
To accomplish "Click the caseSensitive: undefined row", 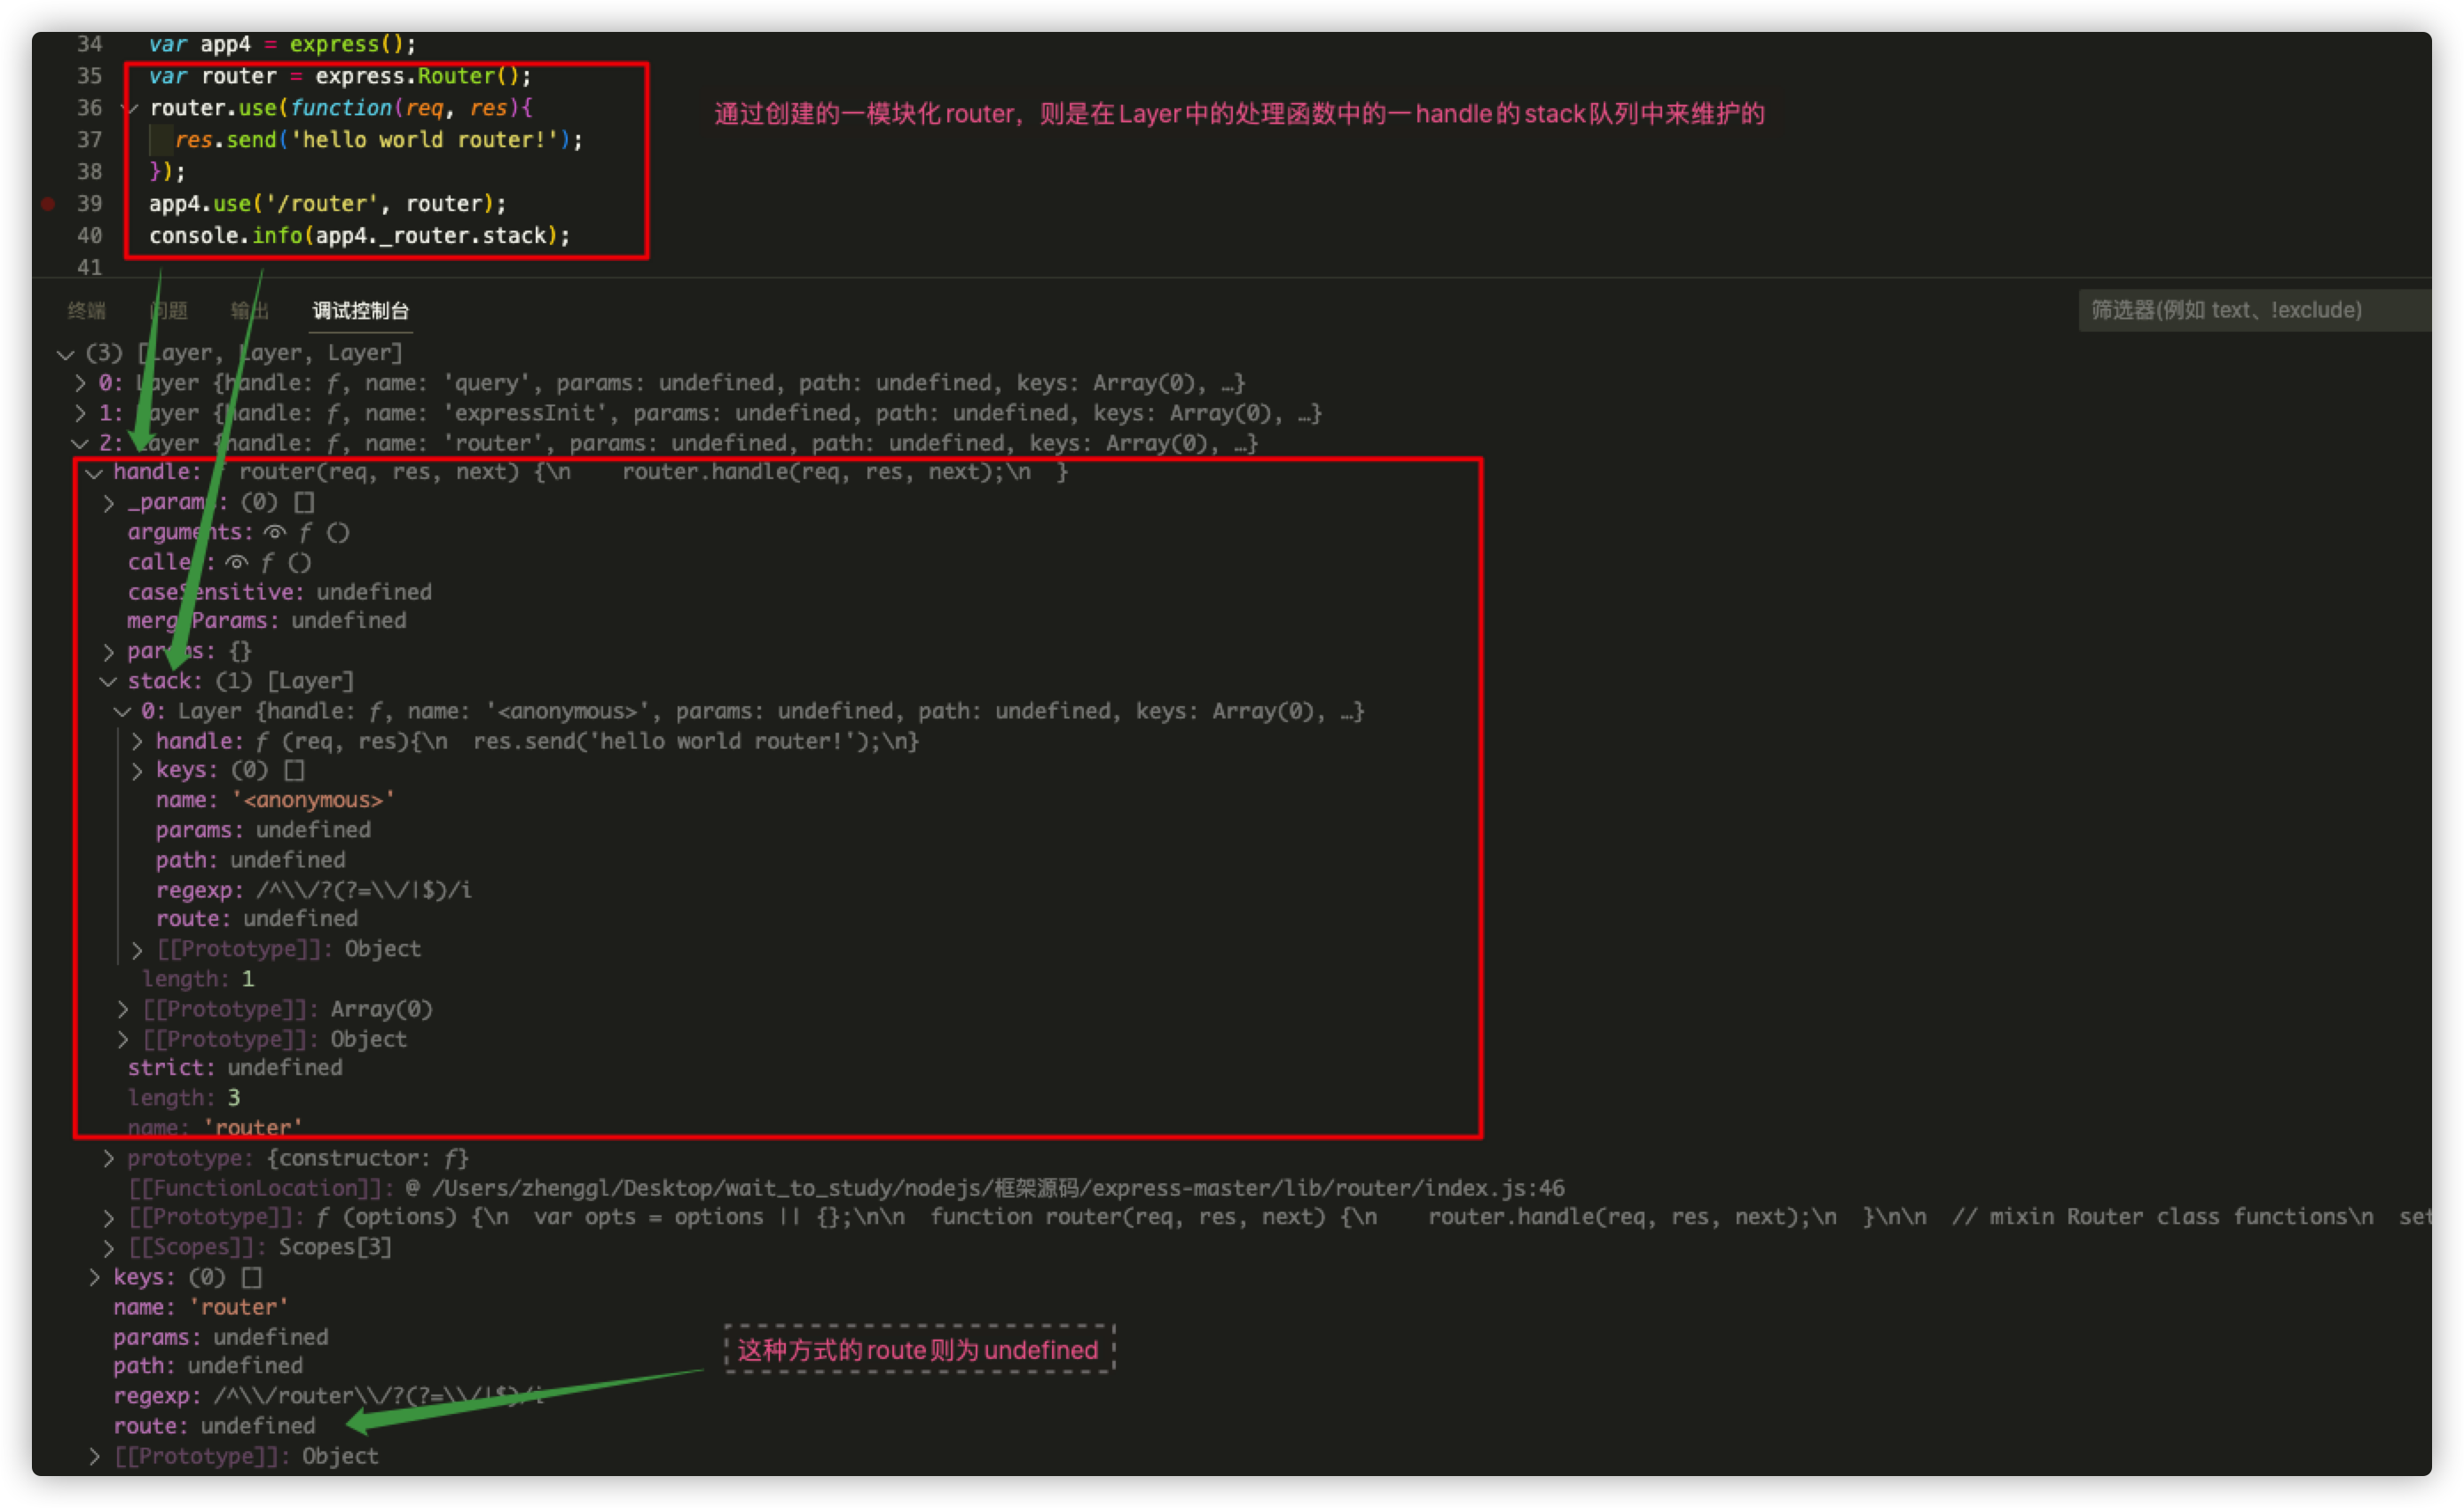I will coord(279,592).
